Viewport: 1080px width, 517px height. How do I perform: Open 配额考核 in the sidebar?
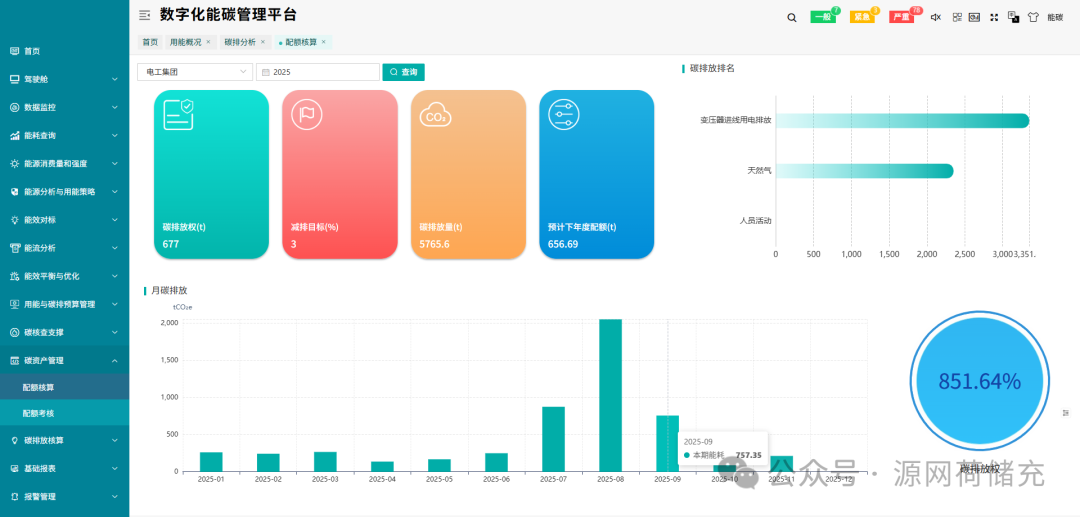click(x=39, y=412)
